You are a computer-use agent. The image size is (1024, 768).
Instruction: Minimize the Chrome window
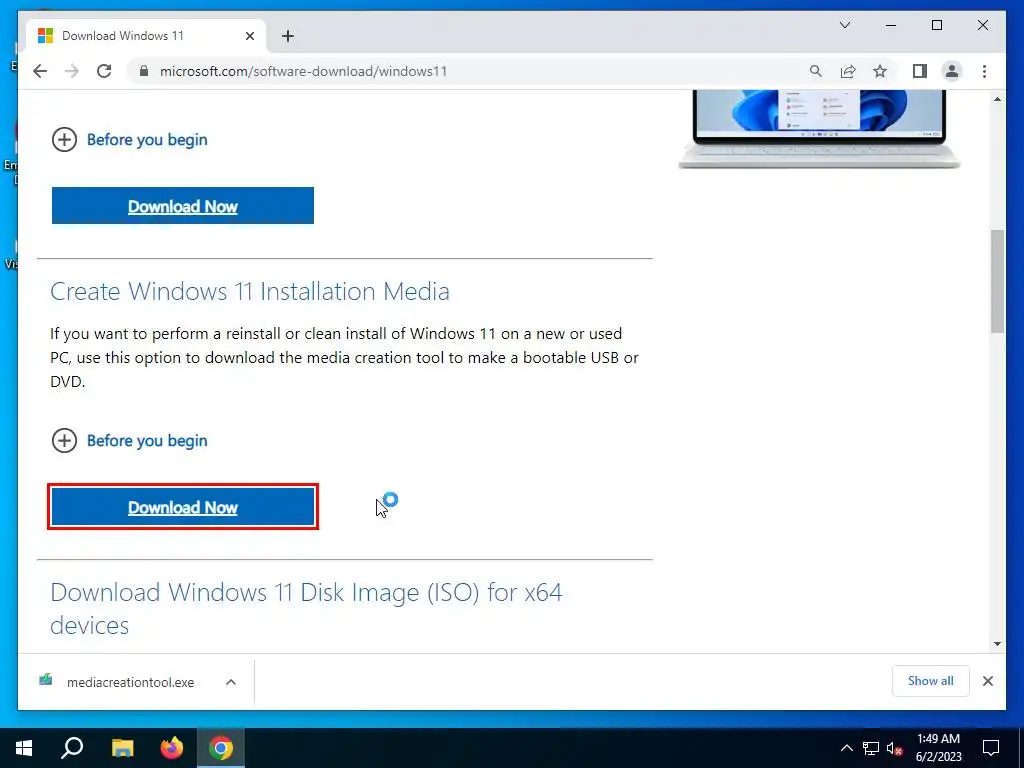click(x=891, y=25)
